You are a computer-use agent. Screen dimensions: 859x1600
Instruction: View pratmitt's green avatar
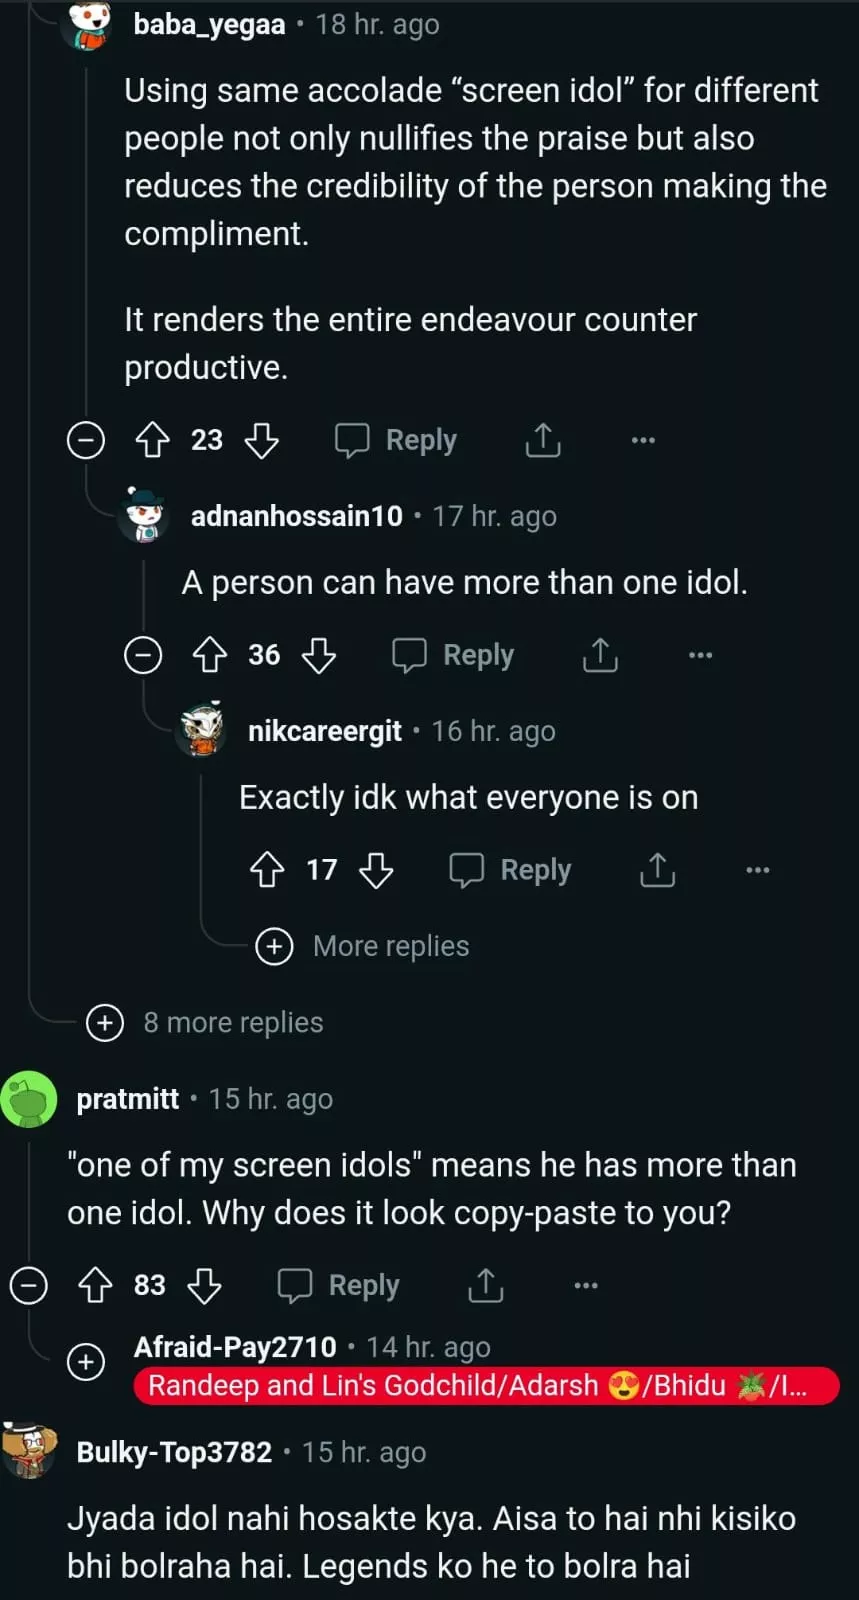(29, 1099)
